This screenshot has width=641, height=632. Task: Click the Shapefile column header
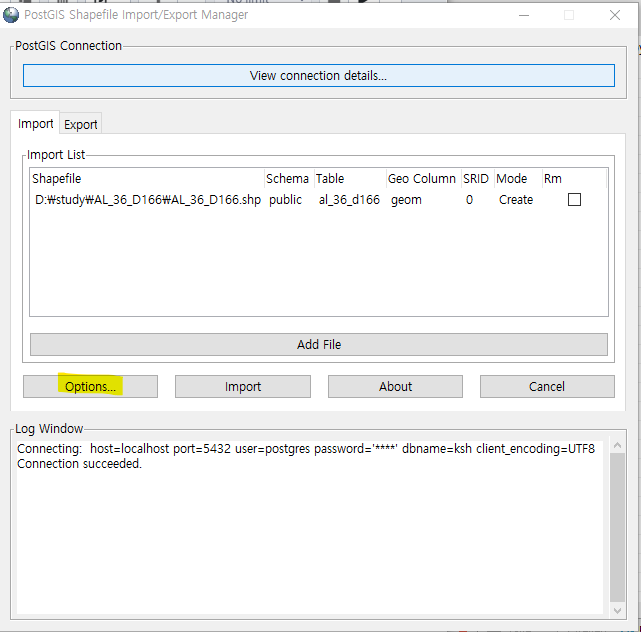tap(148, 179)
